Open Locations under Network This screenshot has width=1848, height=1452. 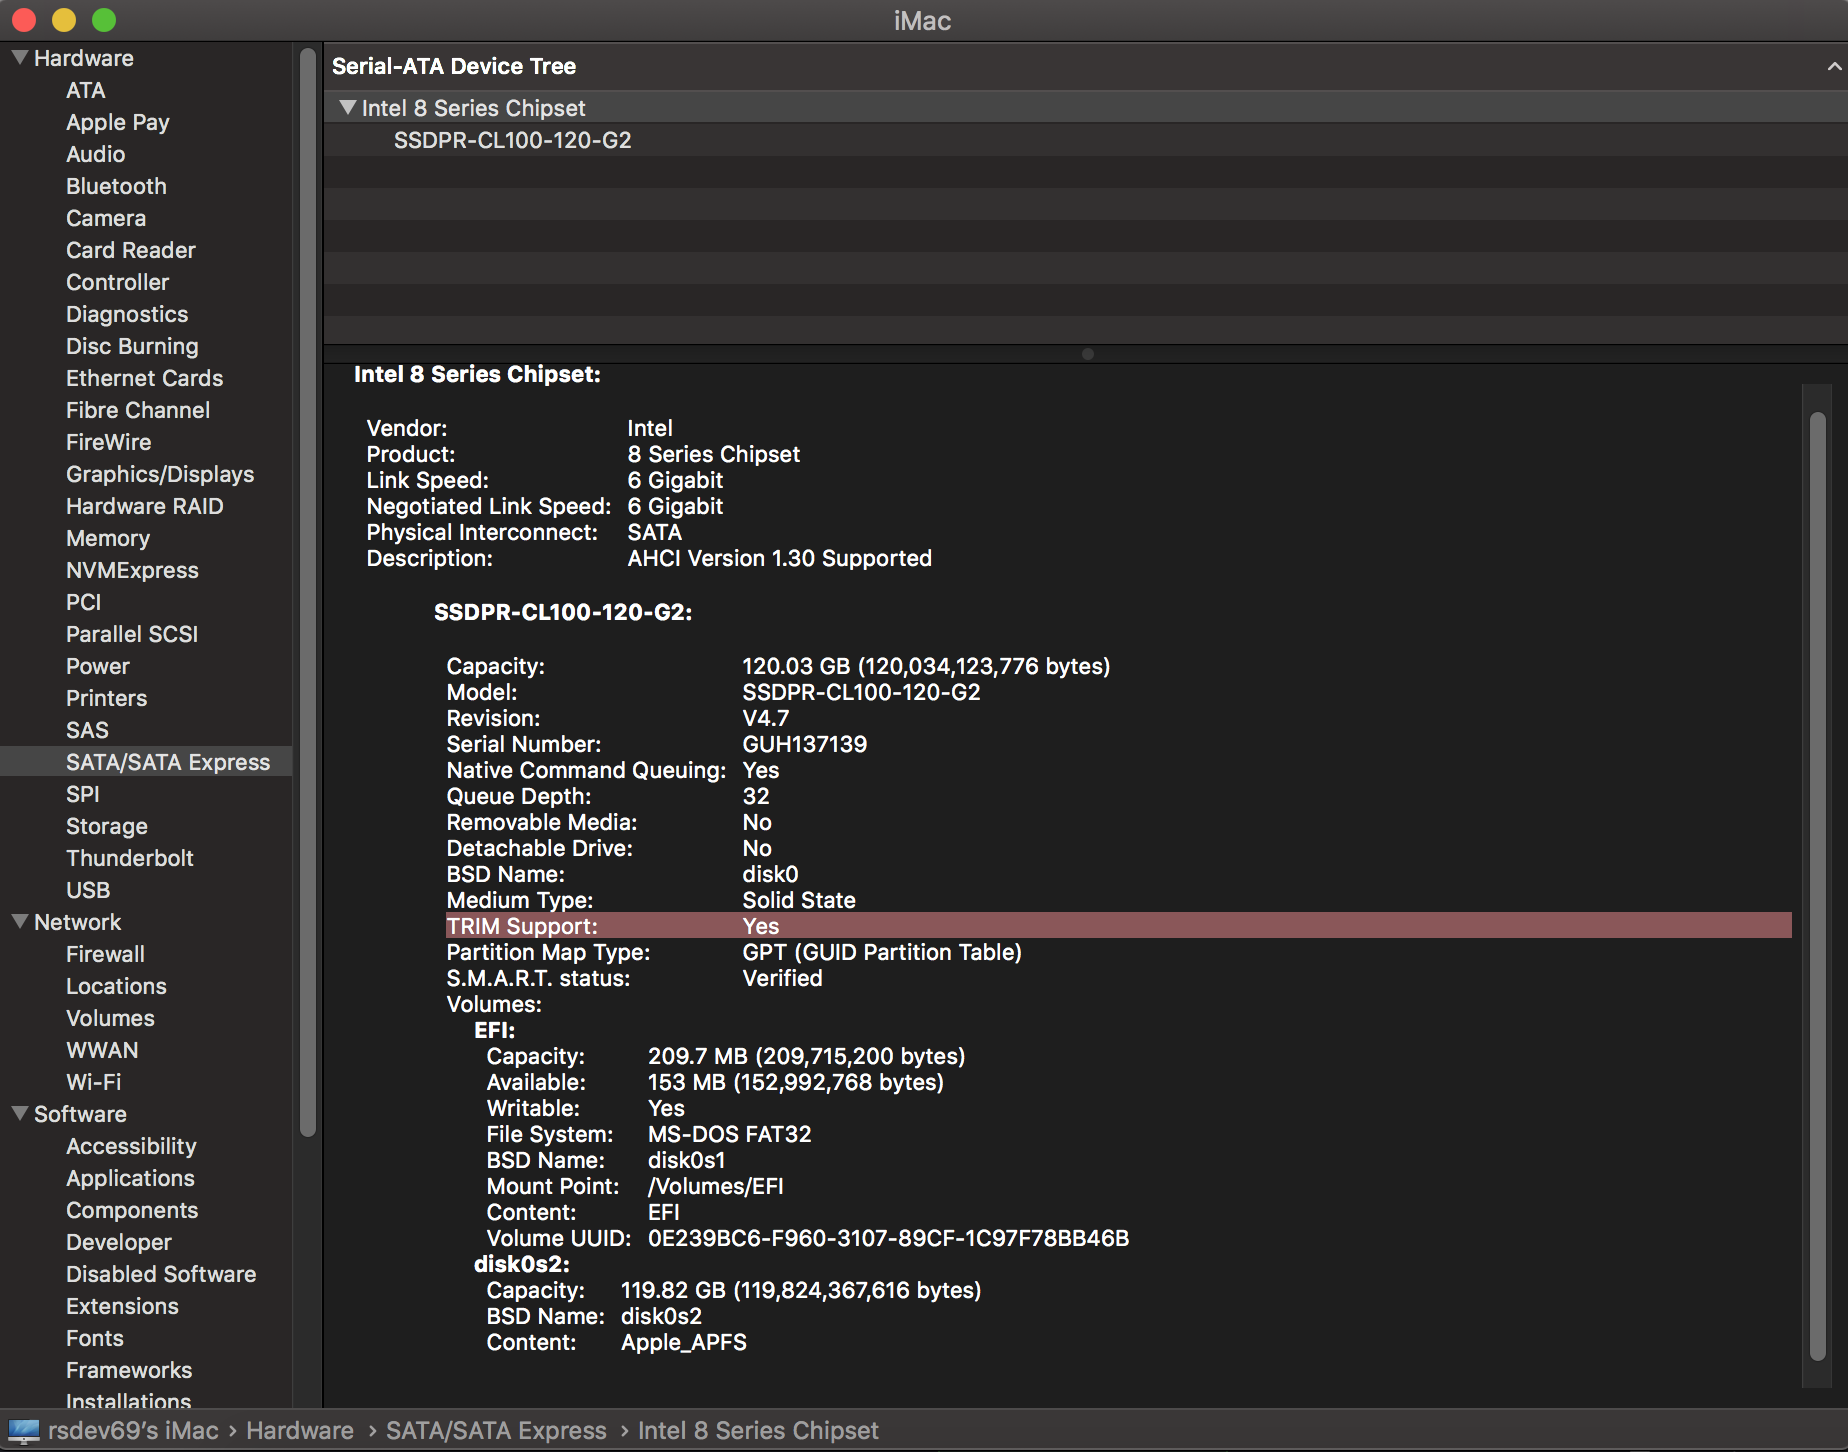pyautogui.click(x=116, y=986)
